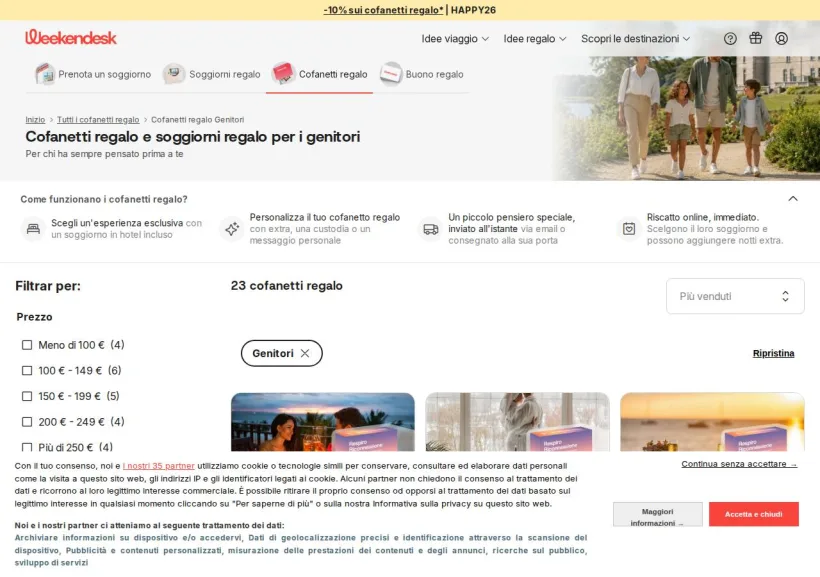
Task: Click the Buono regalo voucher icon
Action: 391,74
